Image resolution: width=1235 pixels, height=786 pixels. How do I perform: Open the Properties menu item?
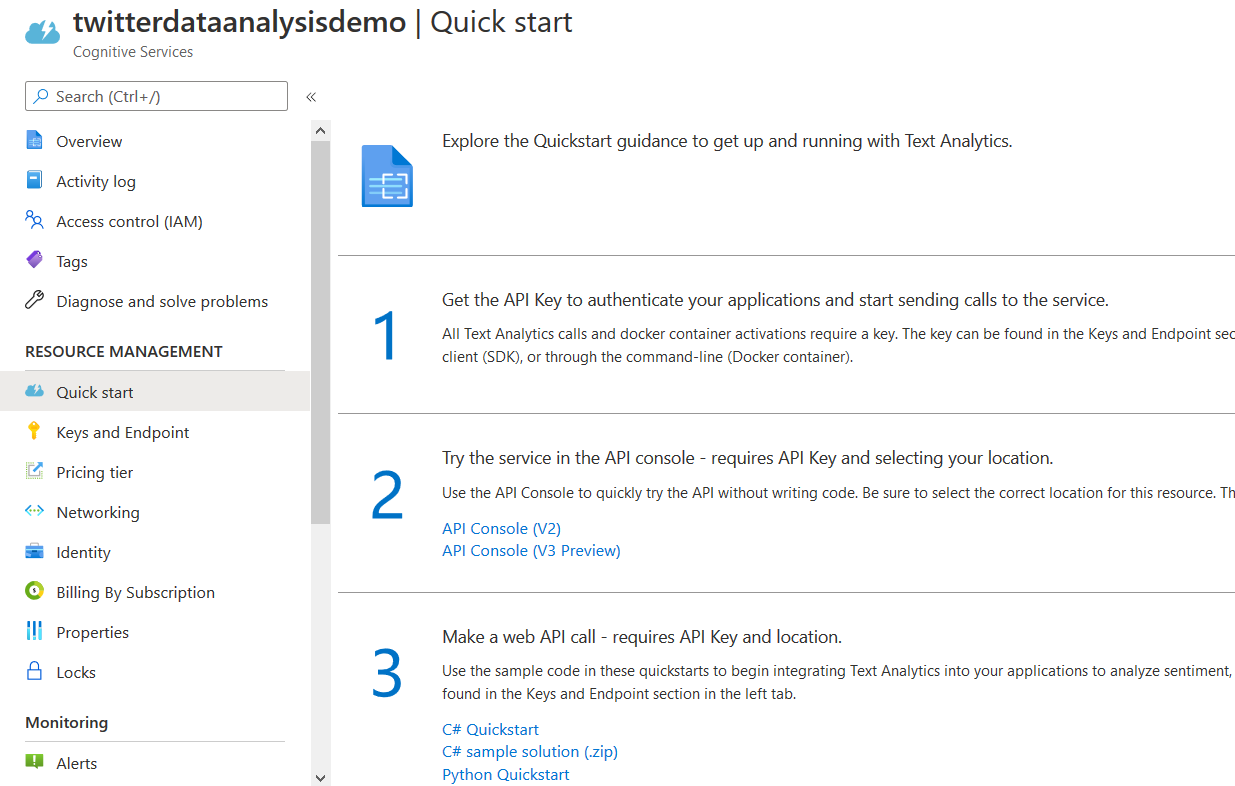(x=92, y=632)
